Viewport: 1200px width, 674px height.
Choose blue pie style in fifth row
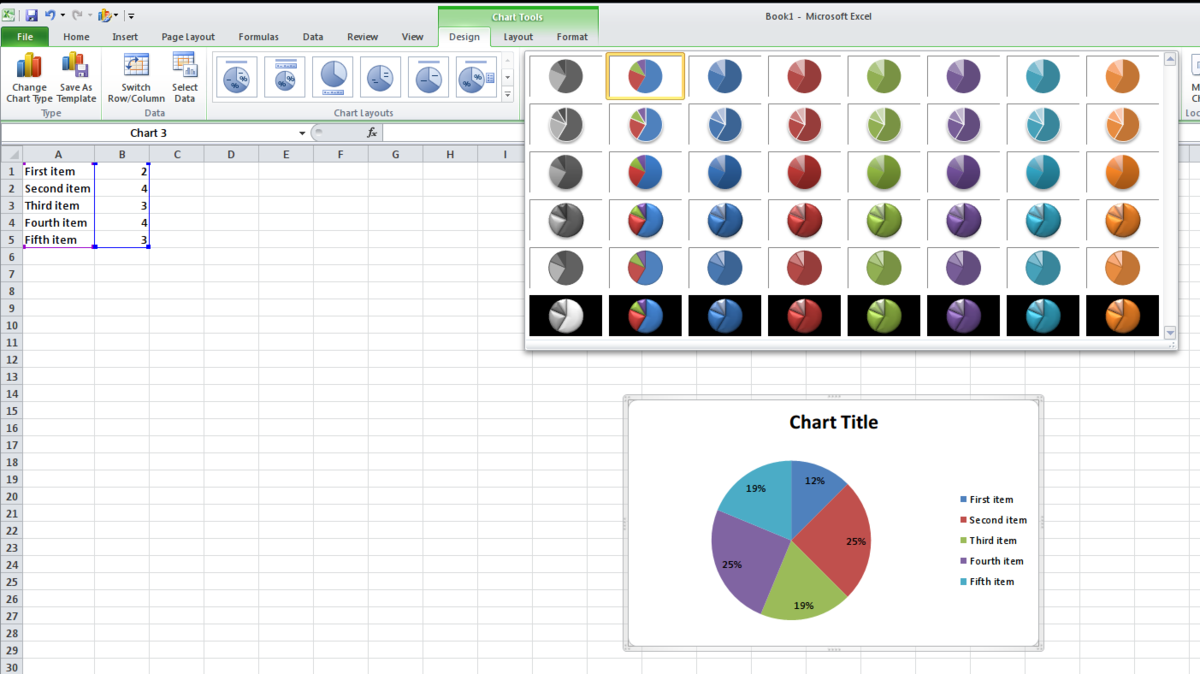coord(725,268)
